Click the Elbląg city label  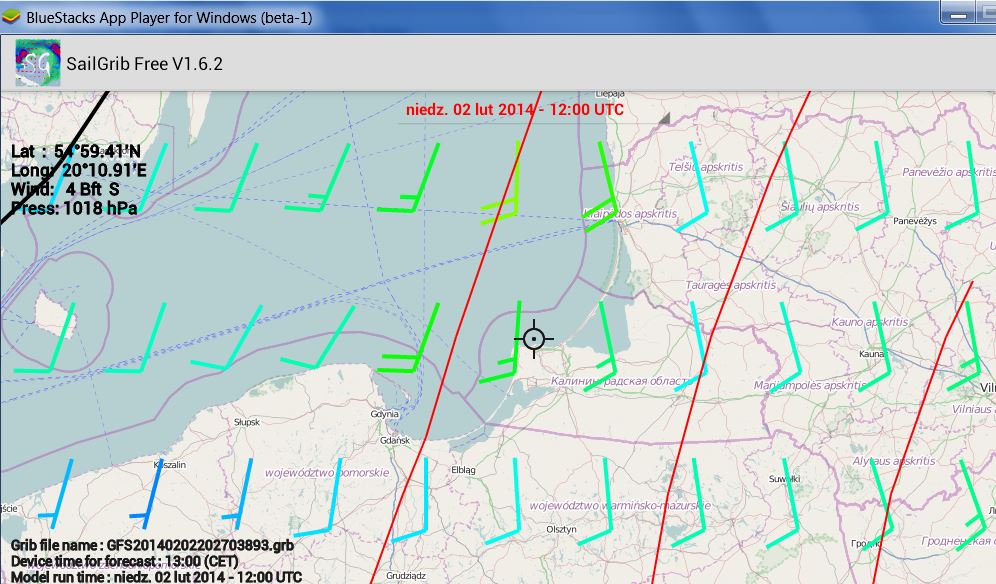coord(463,470)
